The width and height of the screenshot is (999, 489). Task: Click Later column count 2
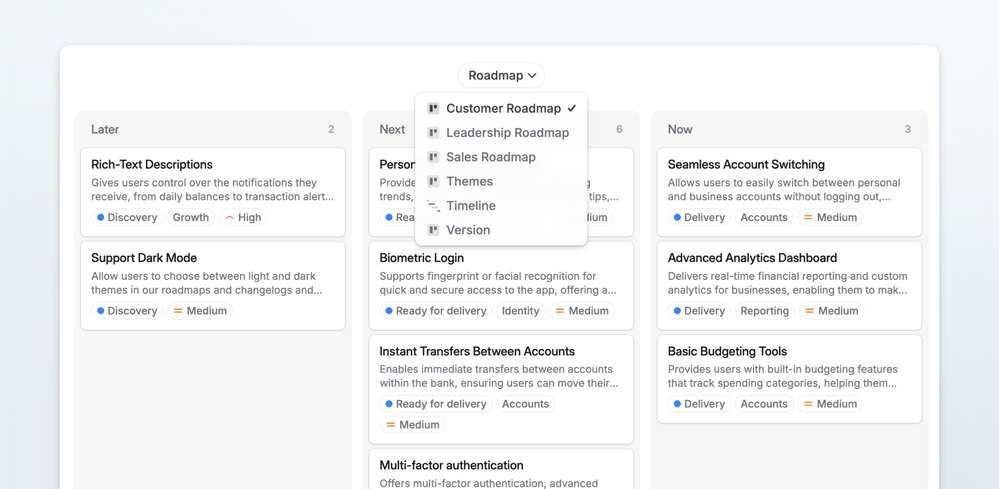(x=331, y=129)
